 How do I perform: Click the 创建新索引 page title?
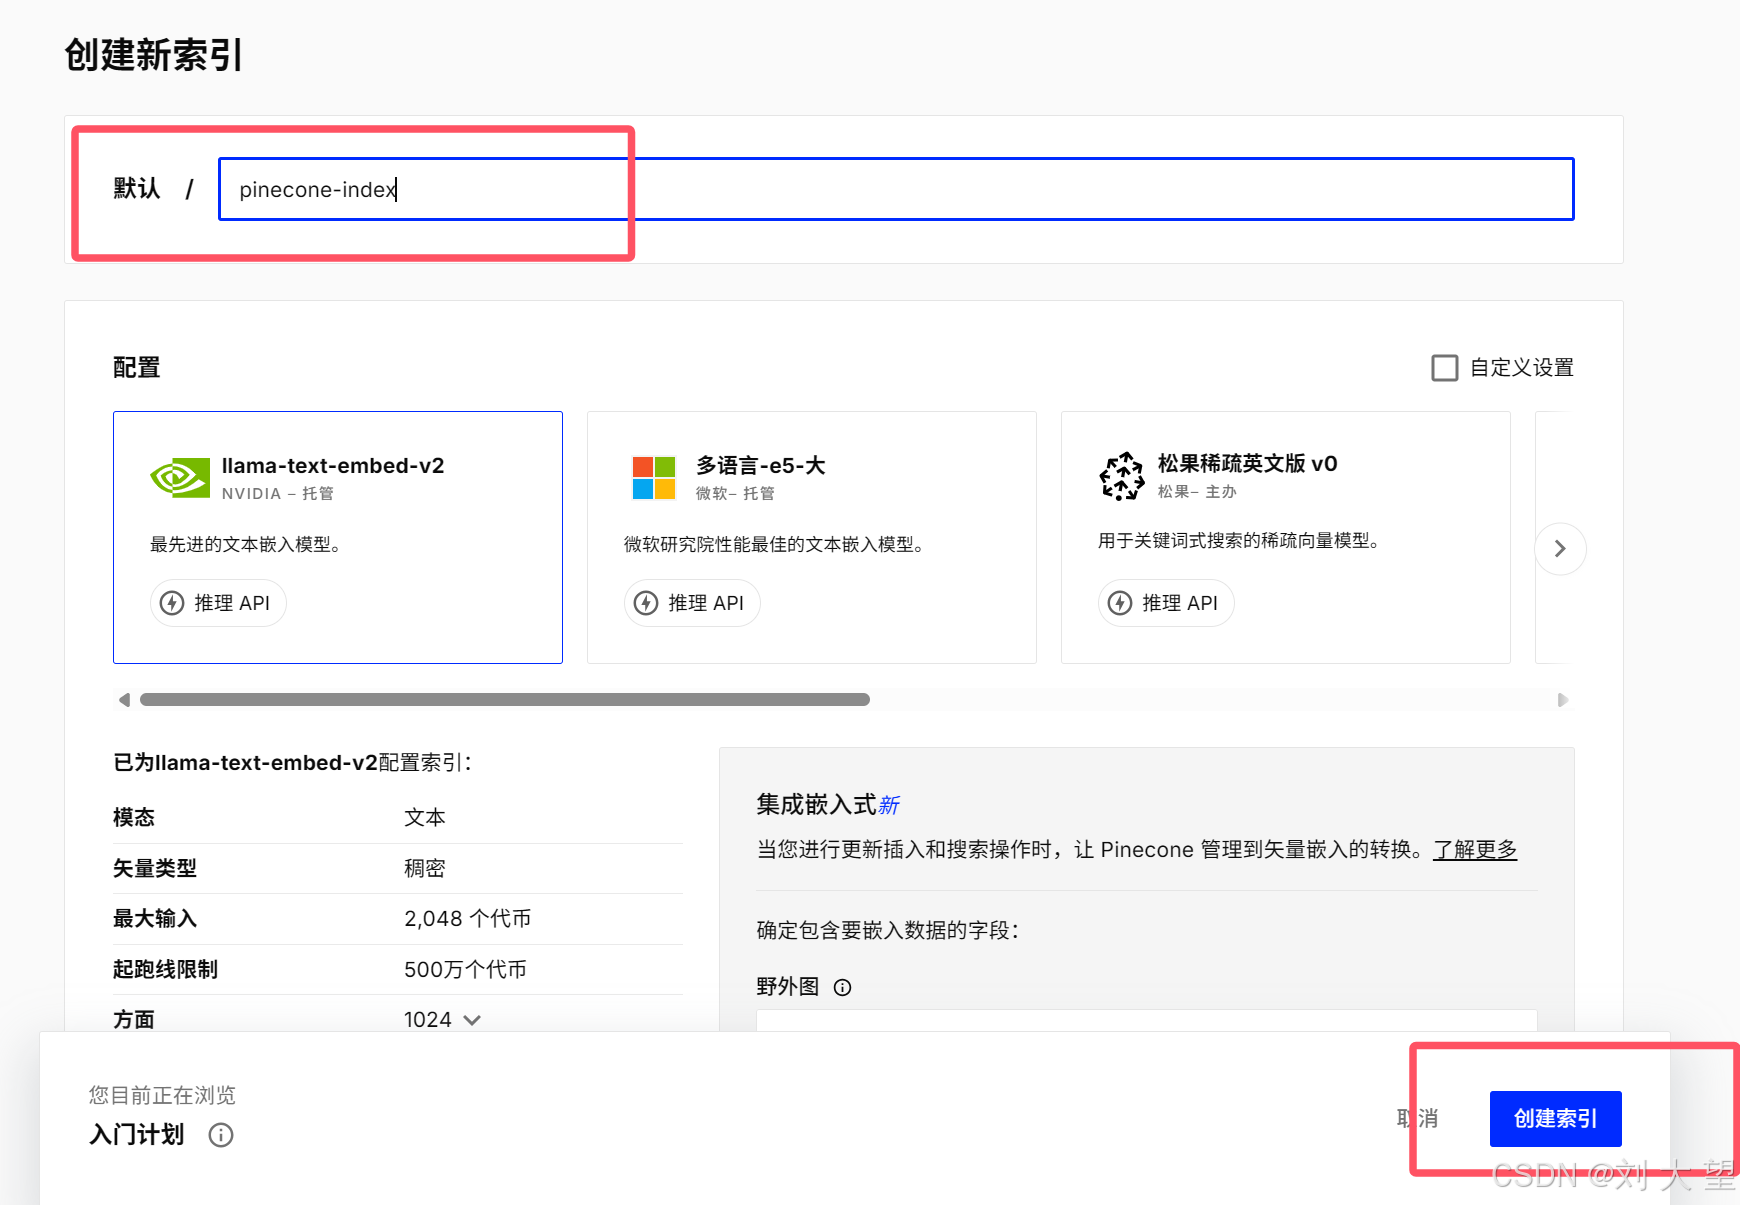click(154, 55)
